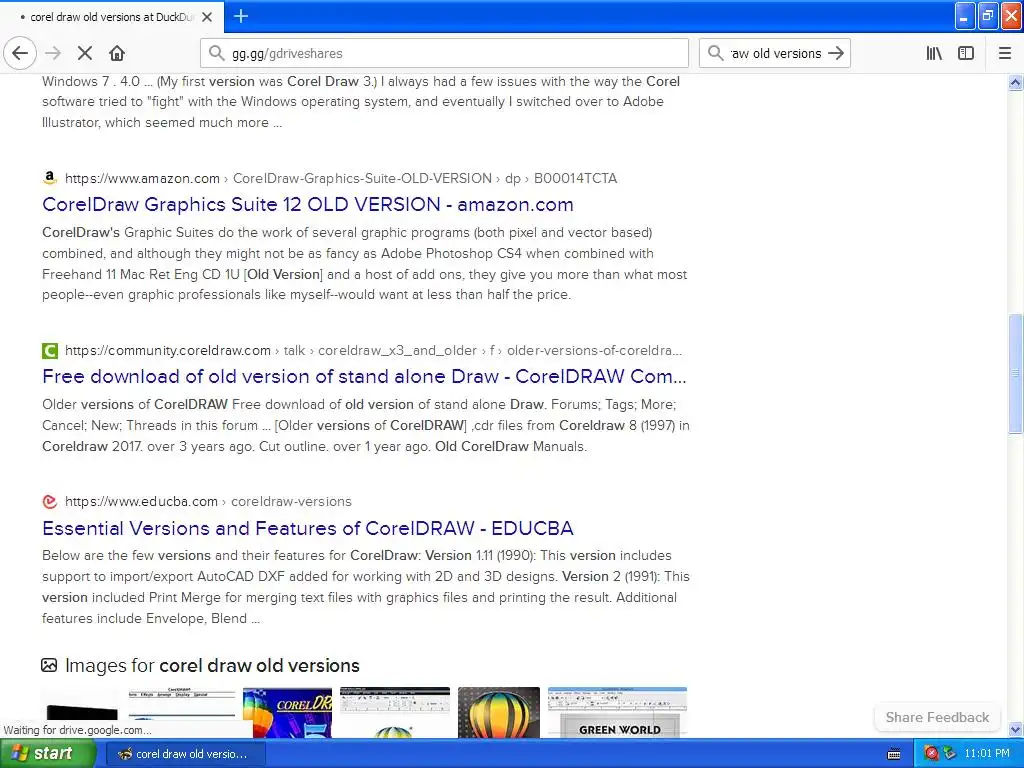Click the magnifier icon in address bar
The image size is (1024, 768).
click(x=217, y=53)
